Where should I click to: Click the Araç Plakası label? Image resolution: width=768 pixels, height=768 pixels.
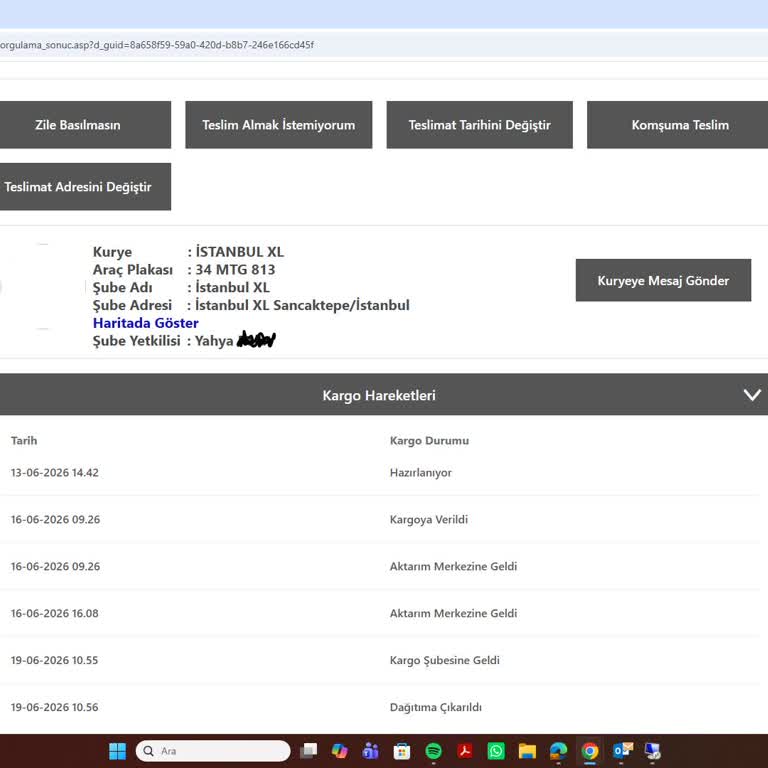133,270
